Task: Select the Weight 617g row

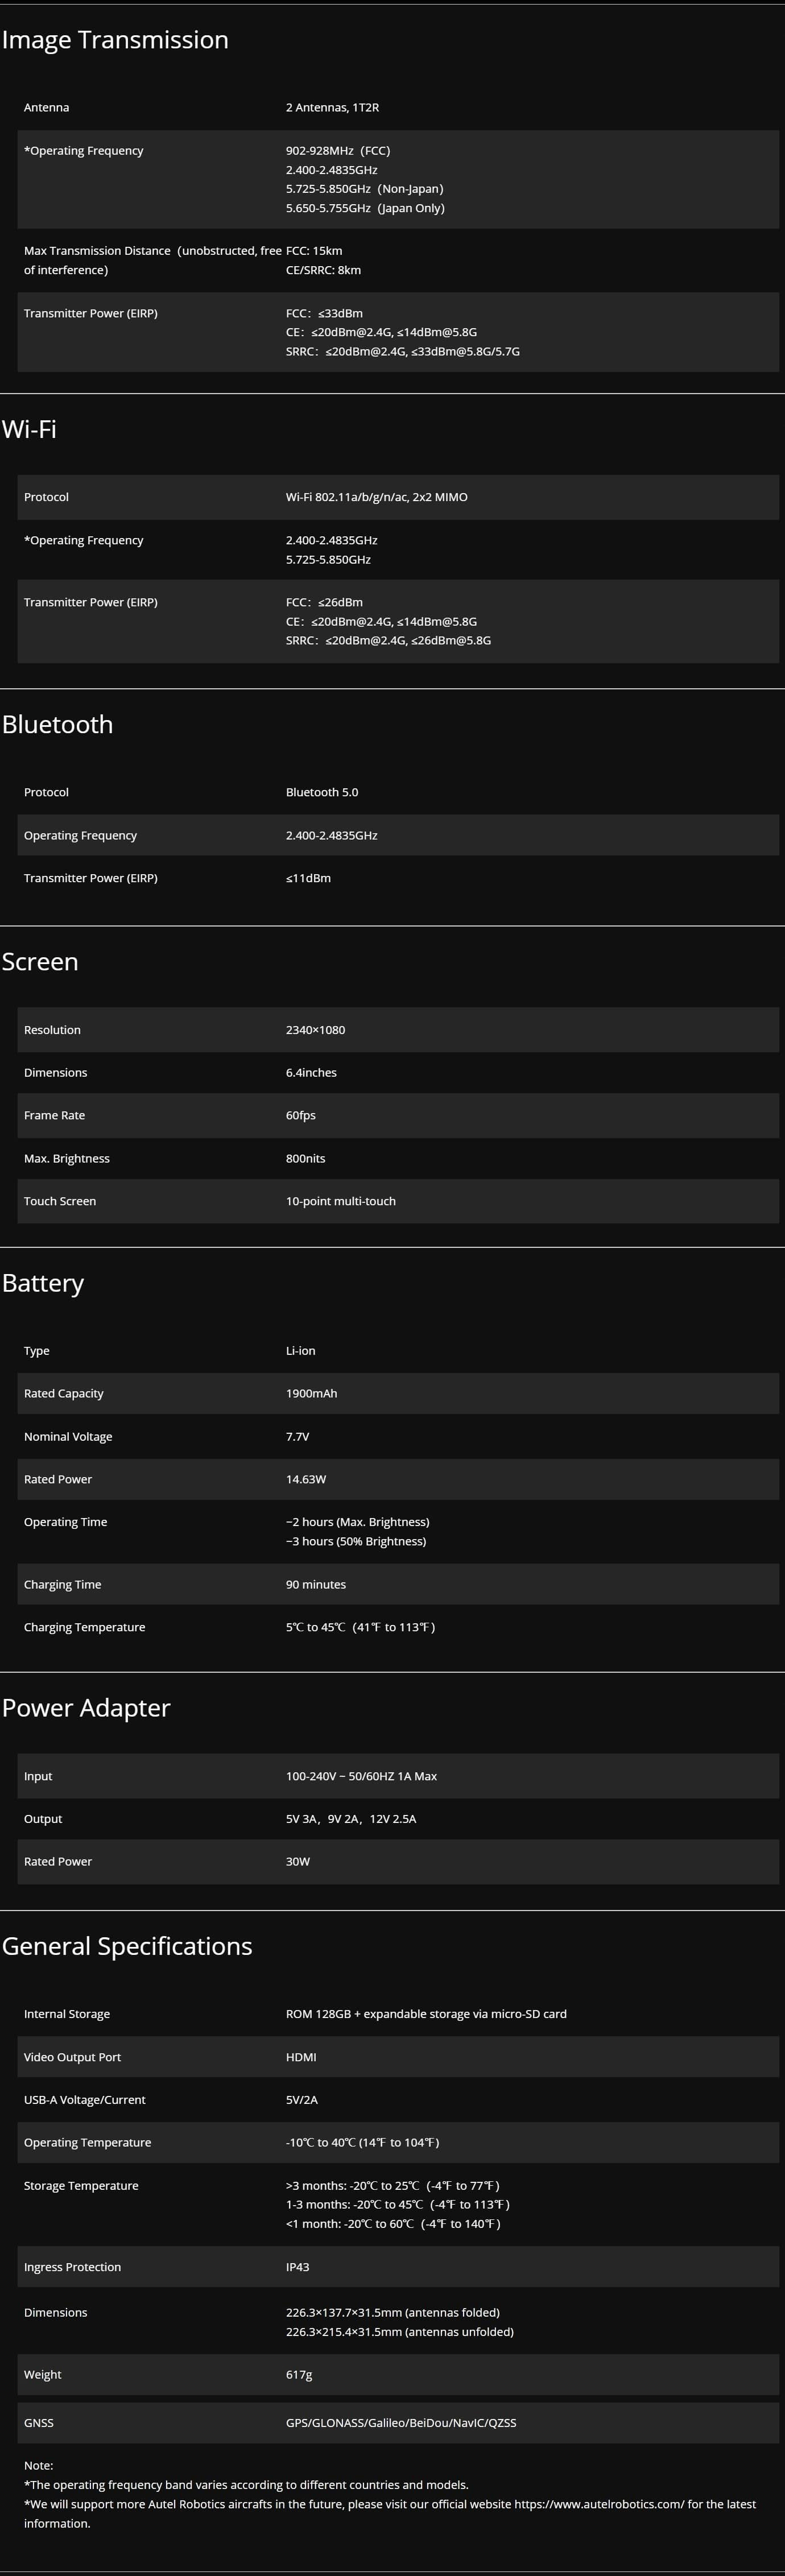Action: tap(398, 2374)
